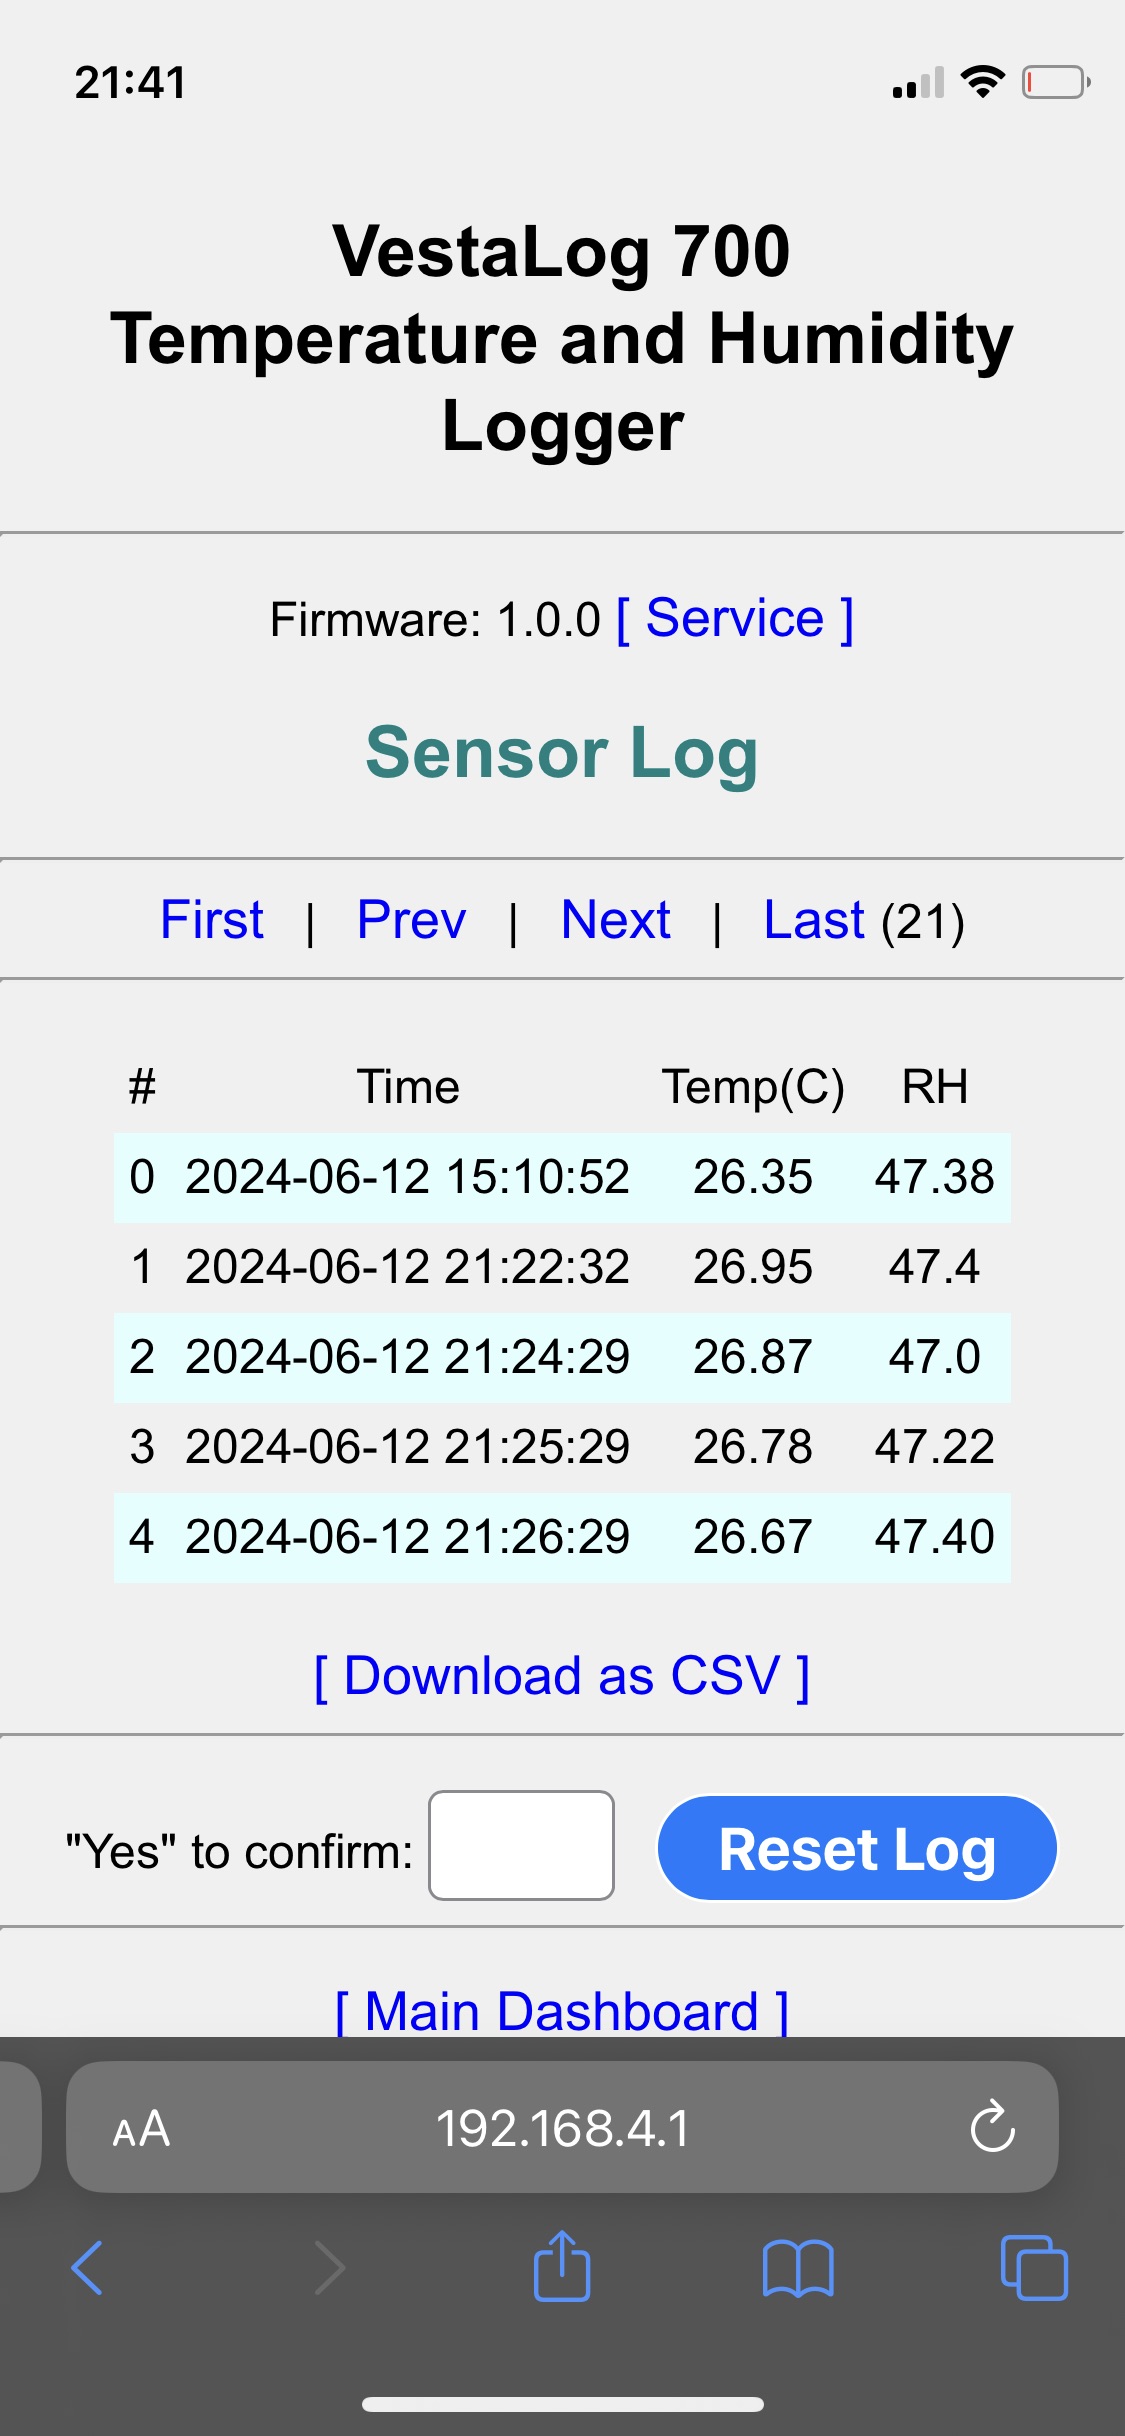Tap the Safari back arrow

pos(88,2268)
